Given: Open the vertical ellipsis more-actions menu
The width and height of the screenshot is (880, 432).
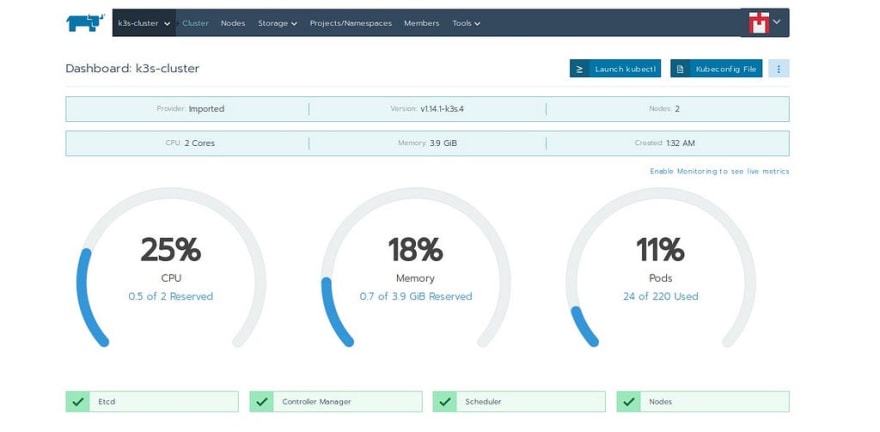Looking at the screenshot, I should point(778,69).
